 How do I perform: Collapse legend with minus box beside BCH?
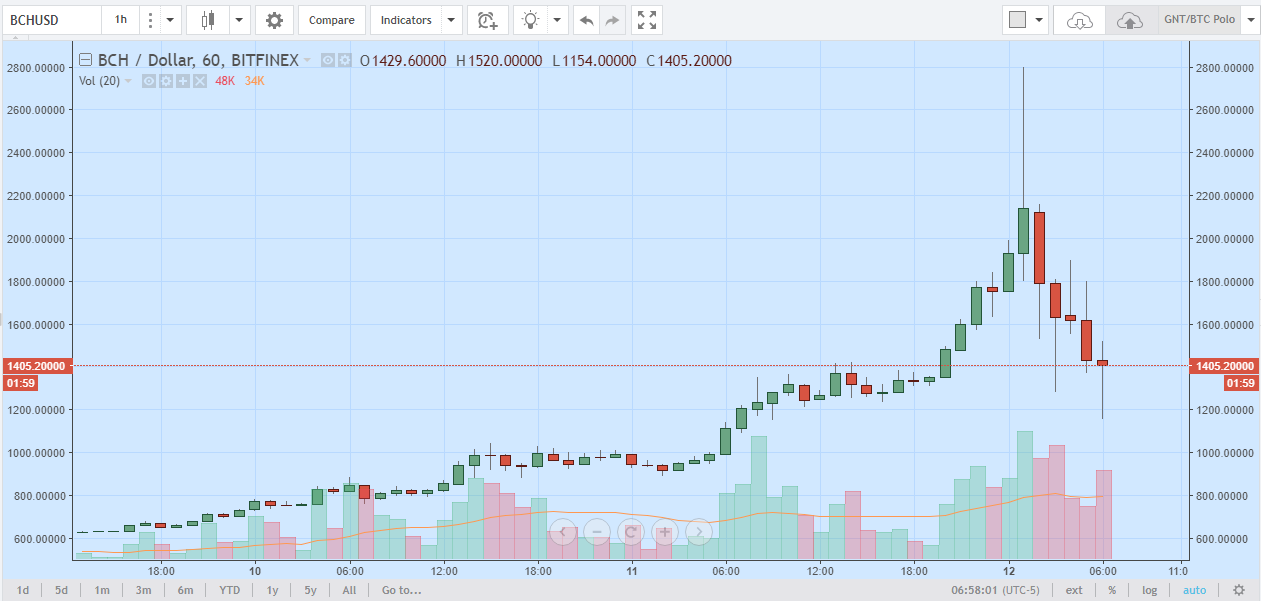(x=86, y=60)
